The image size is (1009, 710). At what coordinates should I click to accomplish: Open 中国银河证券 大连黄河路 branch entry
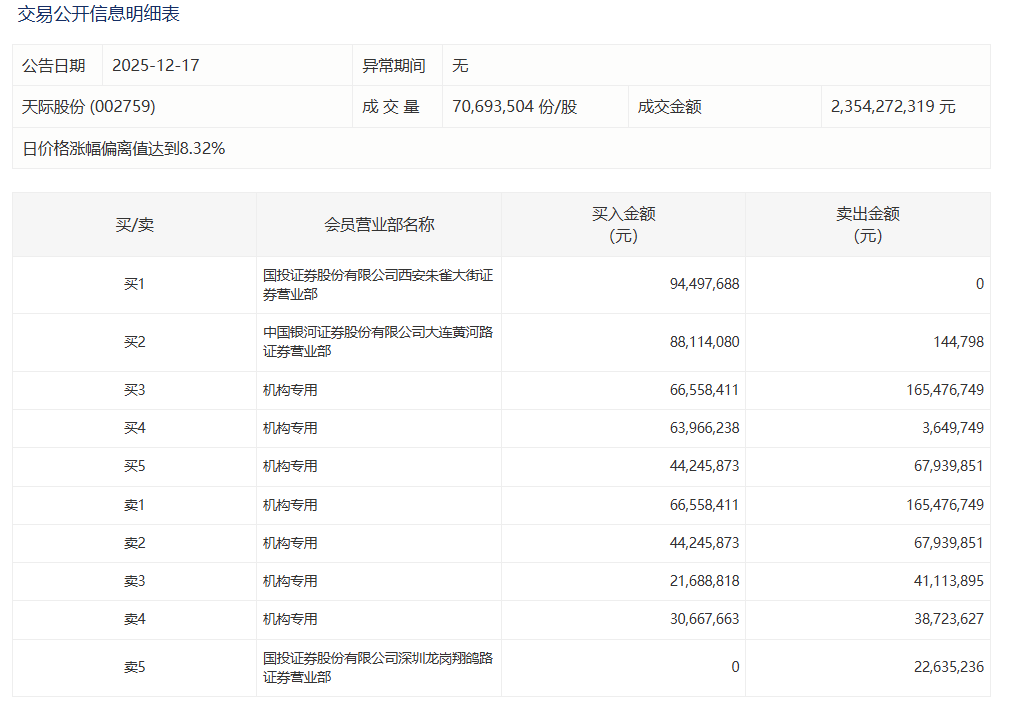377,342
